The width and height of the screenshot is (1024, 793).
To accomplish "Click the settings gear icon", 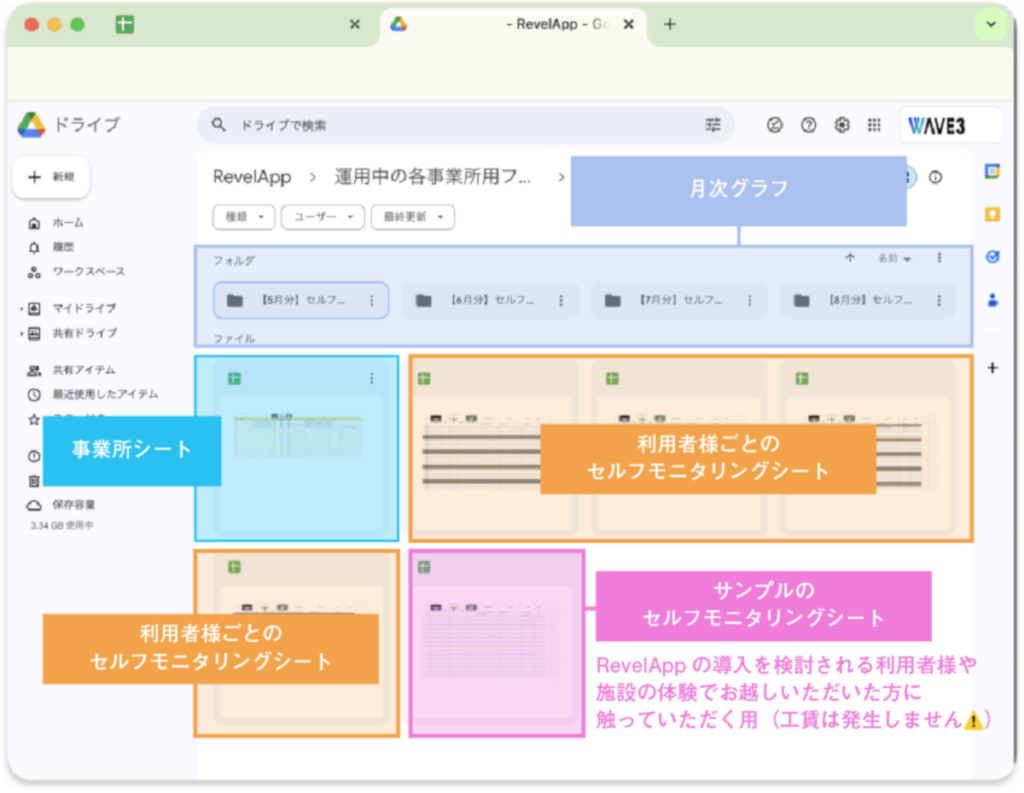I will (842, 125).
